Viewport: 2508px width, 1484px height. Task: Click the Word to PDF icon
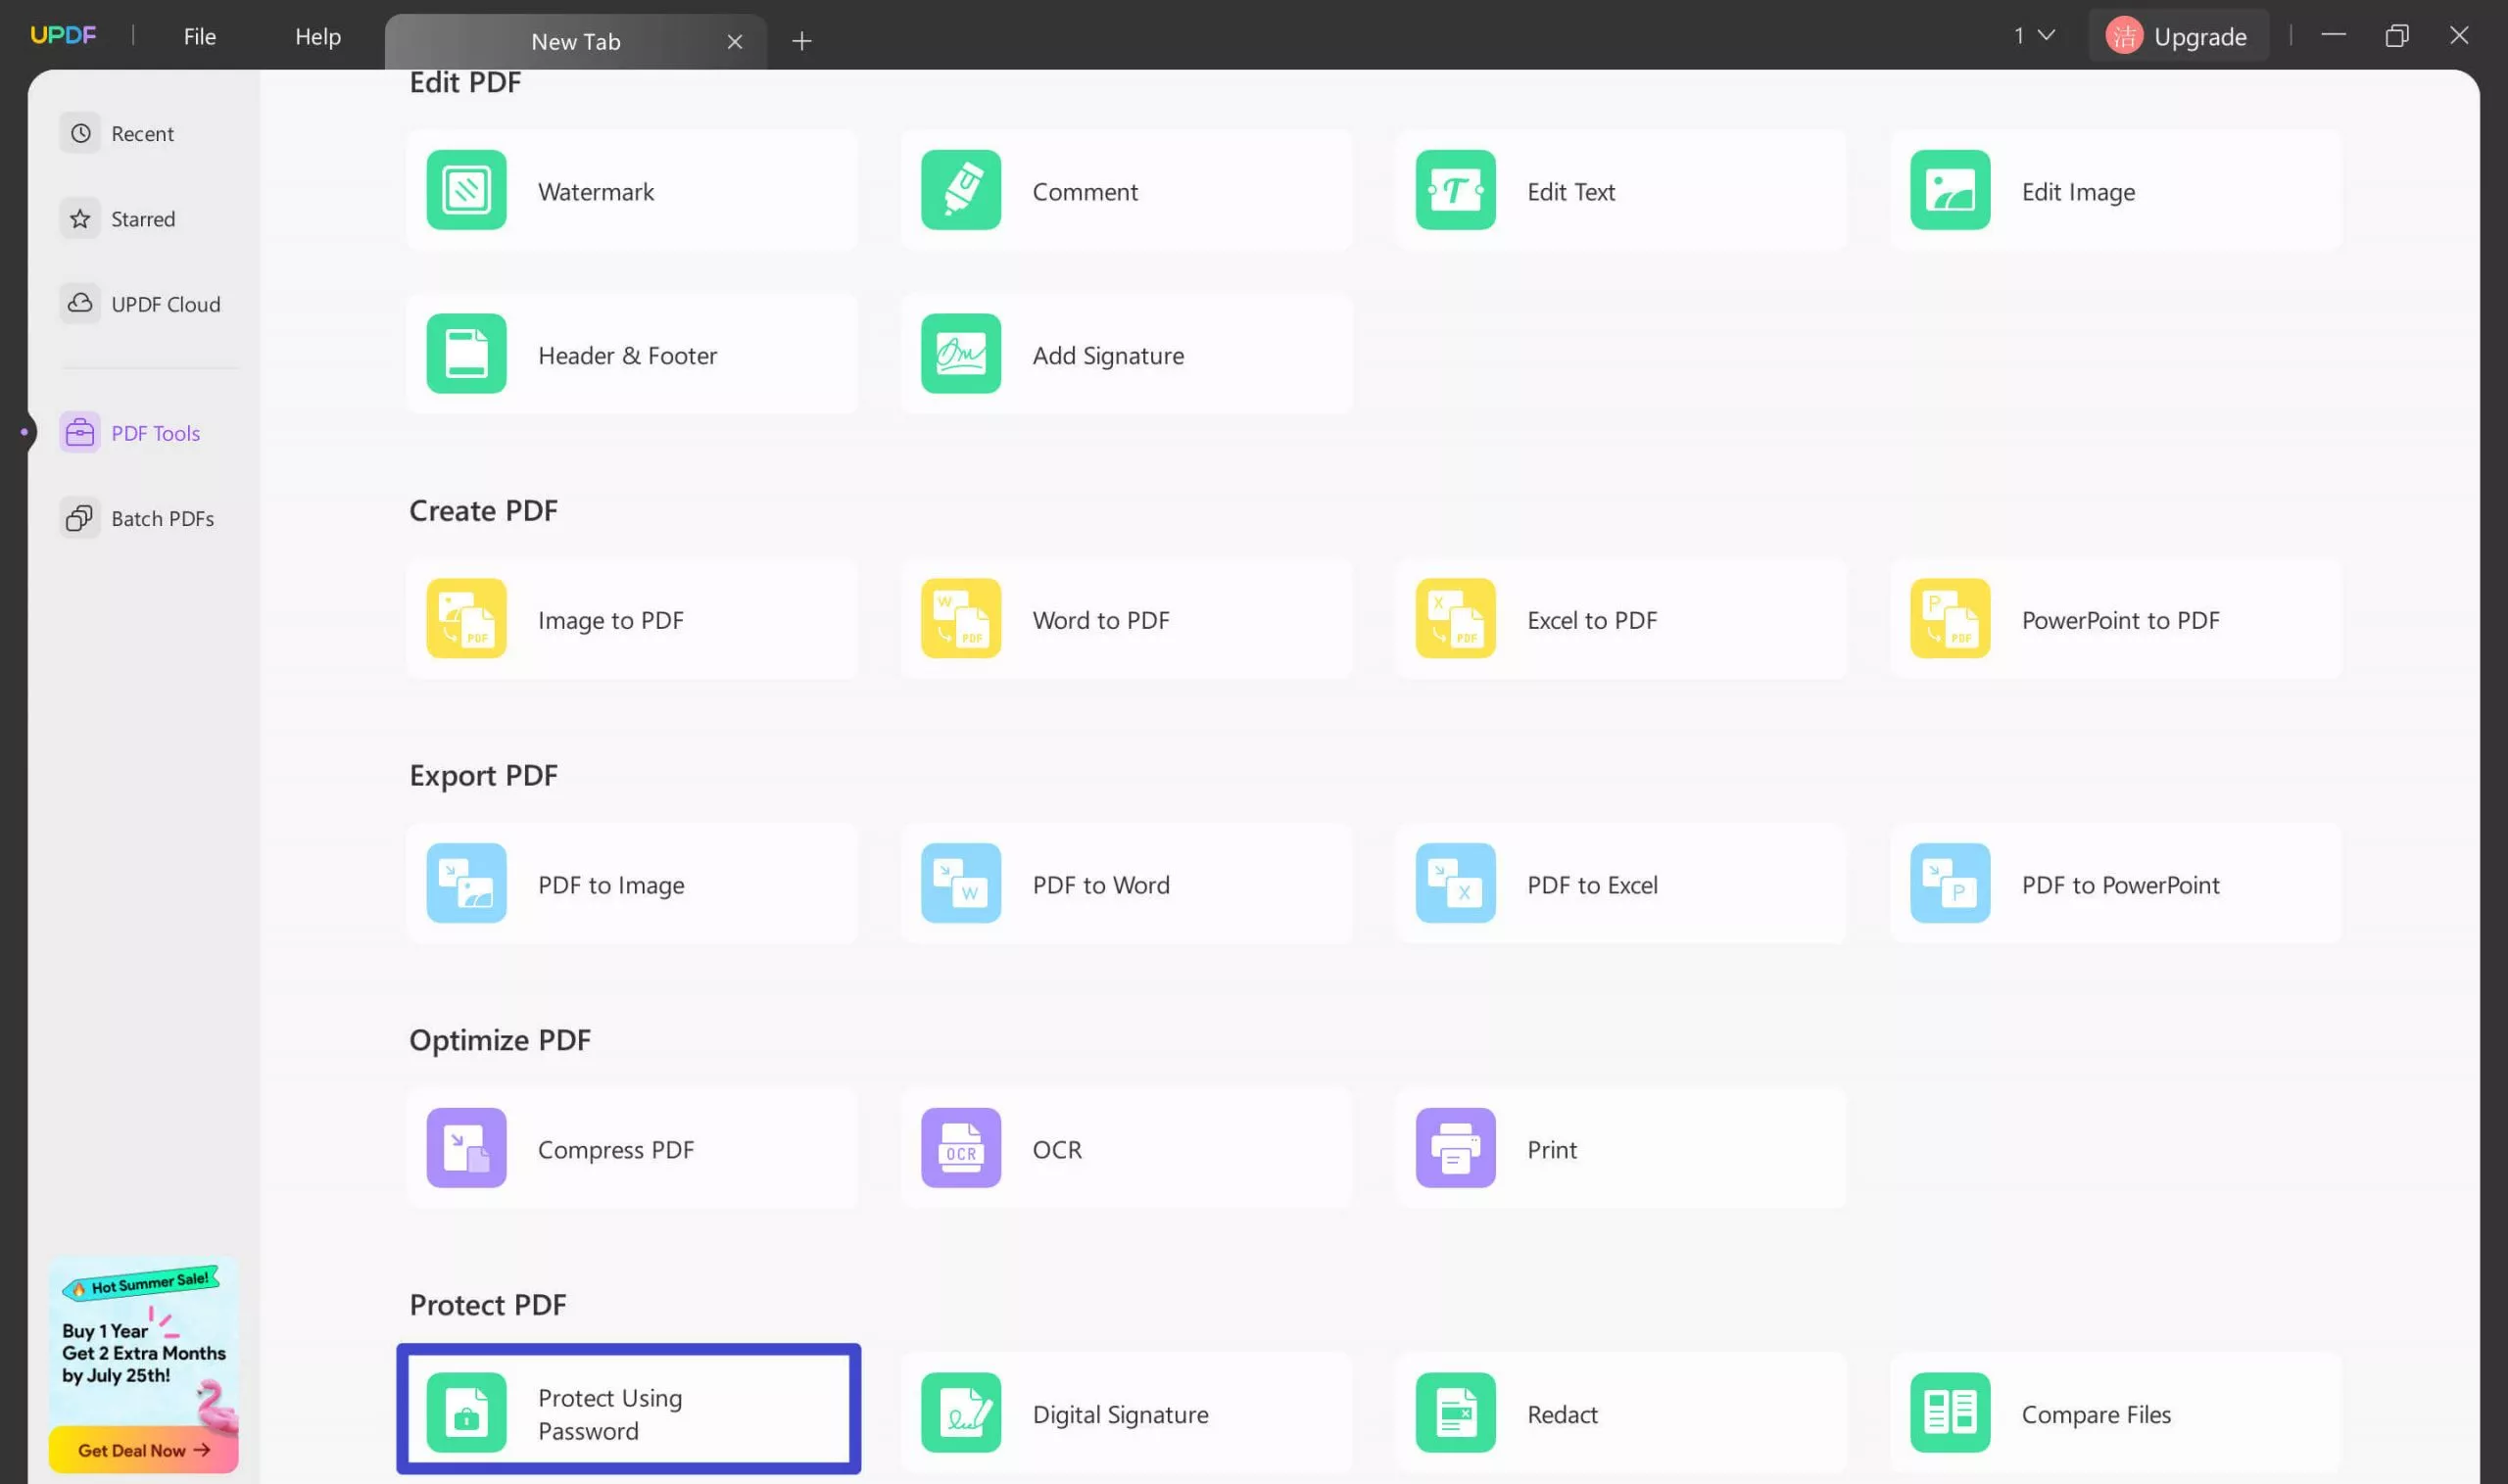(960, 619)
